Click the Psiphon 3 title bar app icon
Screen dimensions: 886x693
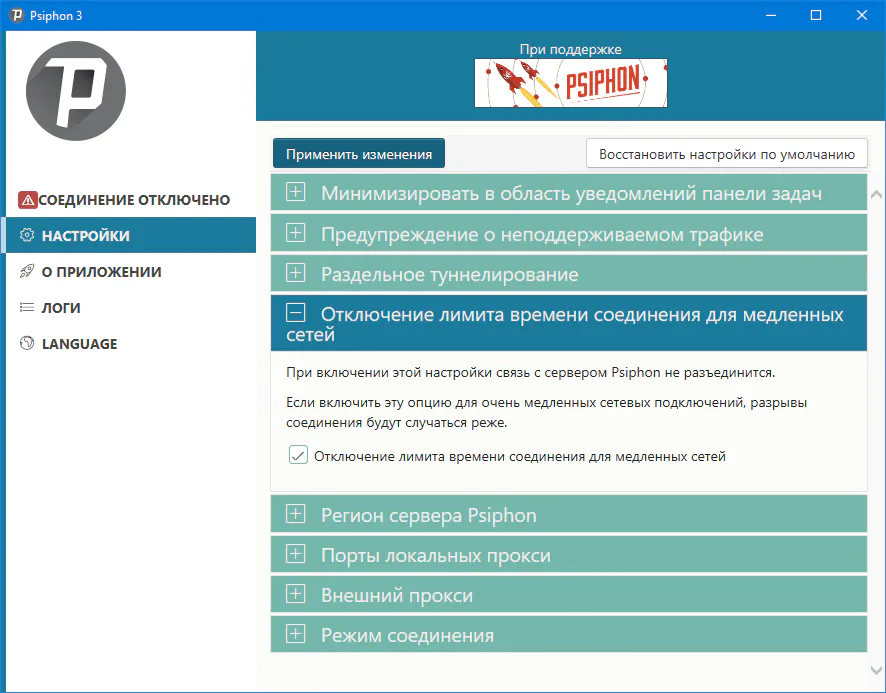point(17,15)
